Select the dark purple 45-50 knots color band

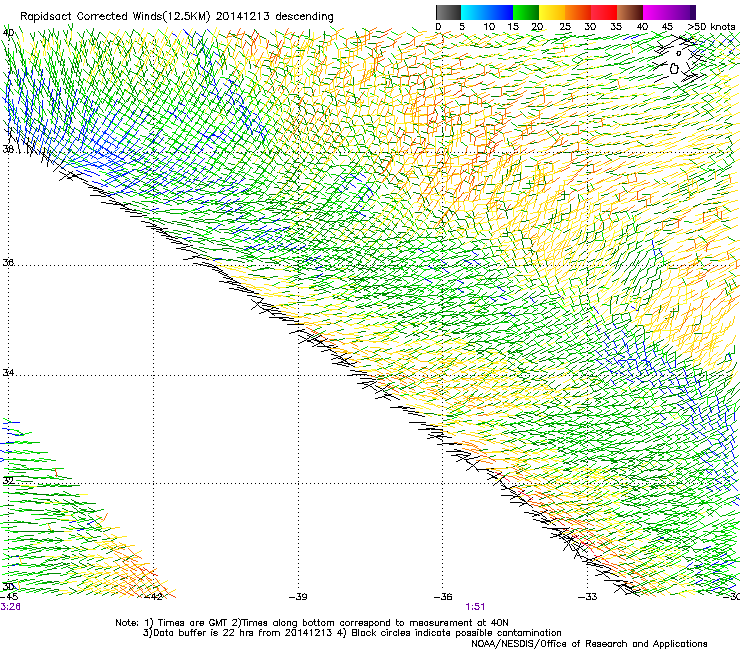[682, 12]
